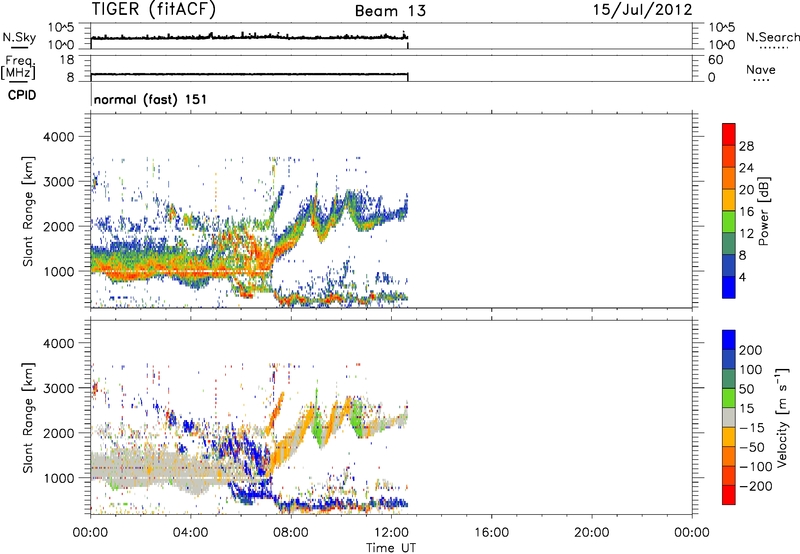Click the 2000 tick on velocity panel axis
The image size is (800, 554).
(58, 433)
